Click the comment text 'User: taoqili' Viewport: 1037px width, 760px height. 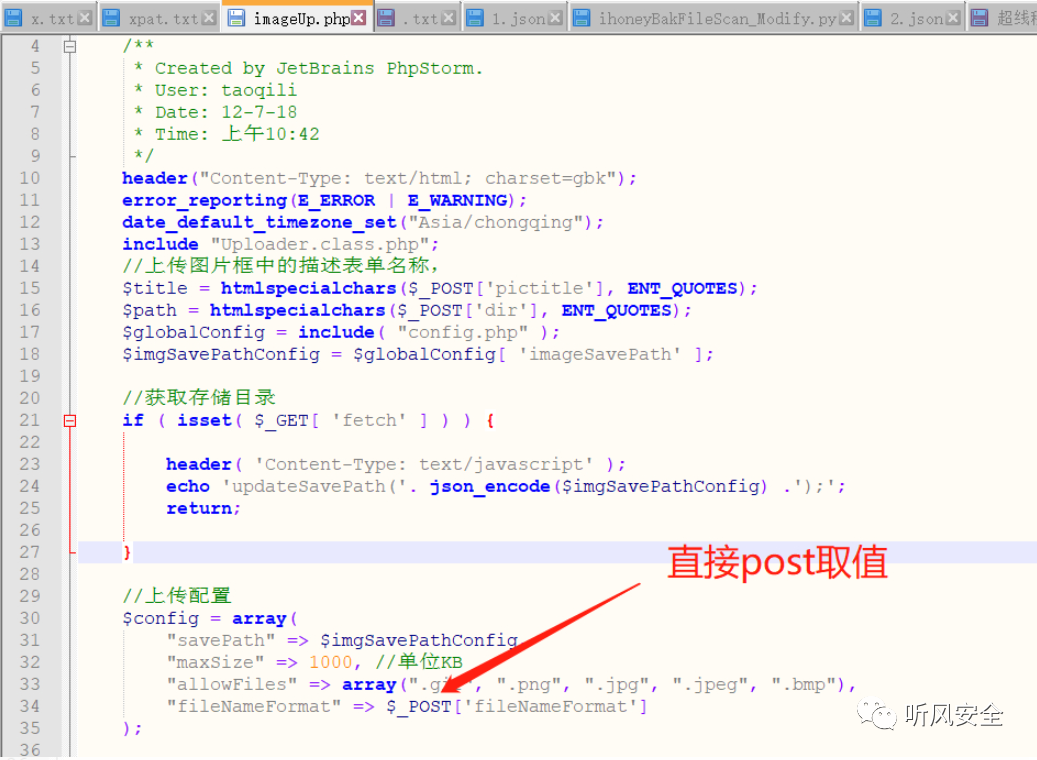click(x=226, y=90)
